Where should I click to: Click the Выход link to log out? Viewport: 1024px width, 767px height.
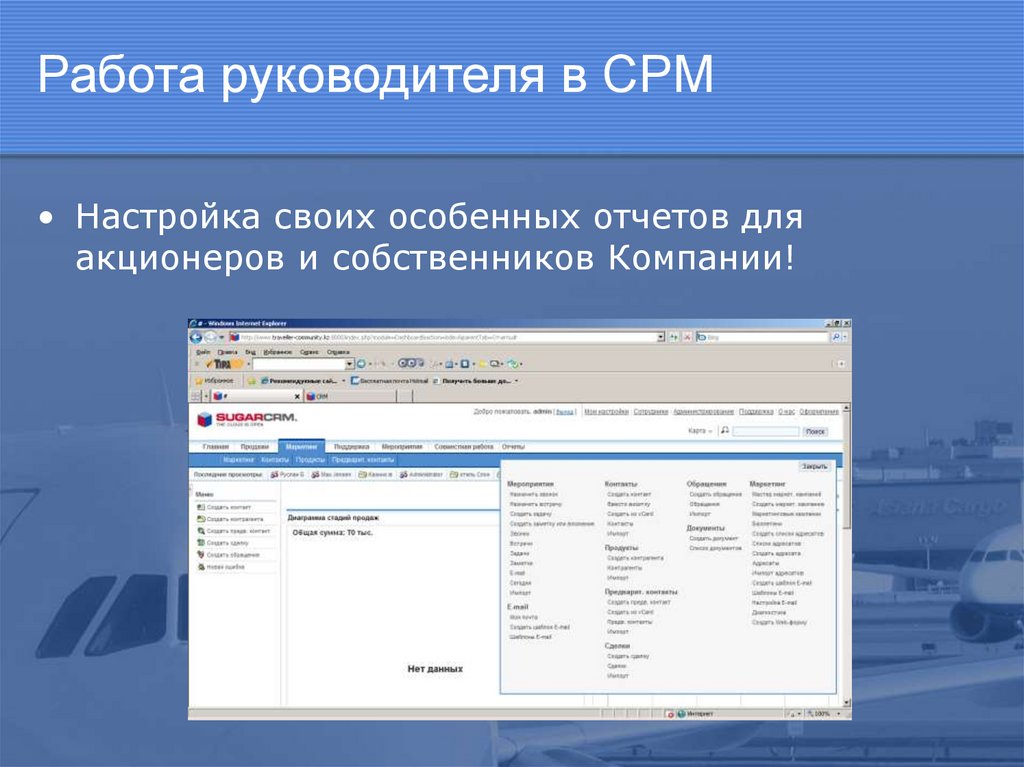click(x=563, y=411)
